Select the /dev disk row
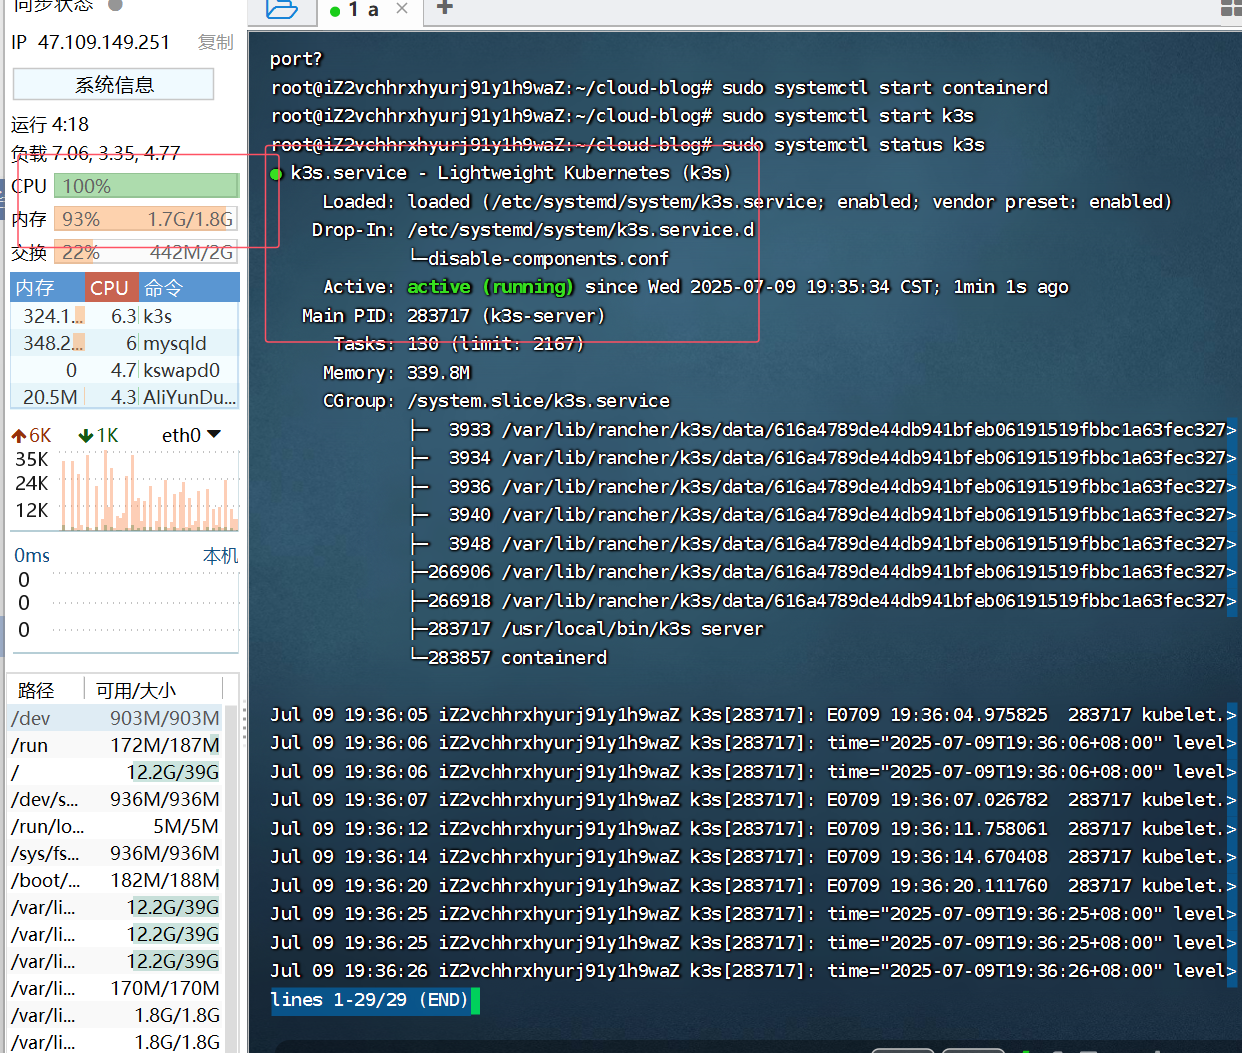 (115, 718)
